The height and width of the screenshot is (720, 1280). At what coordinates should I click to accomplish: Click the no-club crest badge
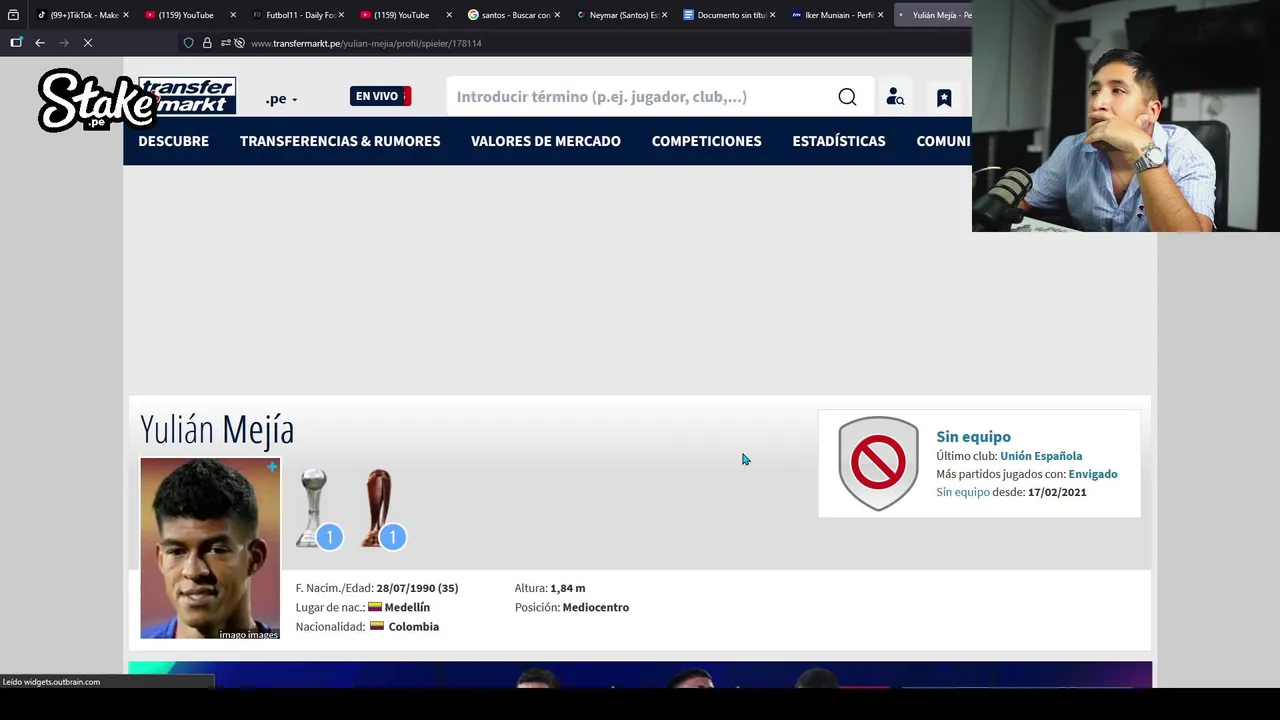point(878,464)
